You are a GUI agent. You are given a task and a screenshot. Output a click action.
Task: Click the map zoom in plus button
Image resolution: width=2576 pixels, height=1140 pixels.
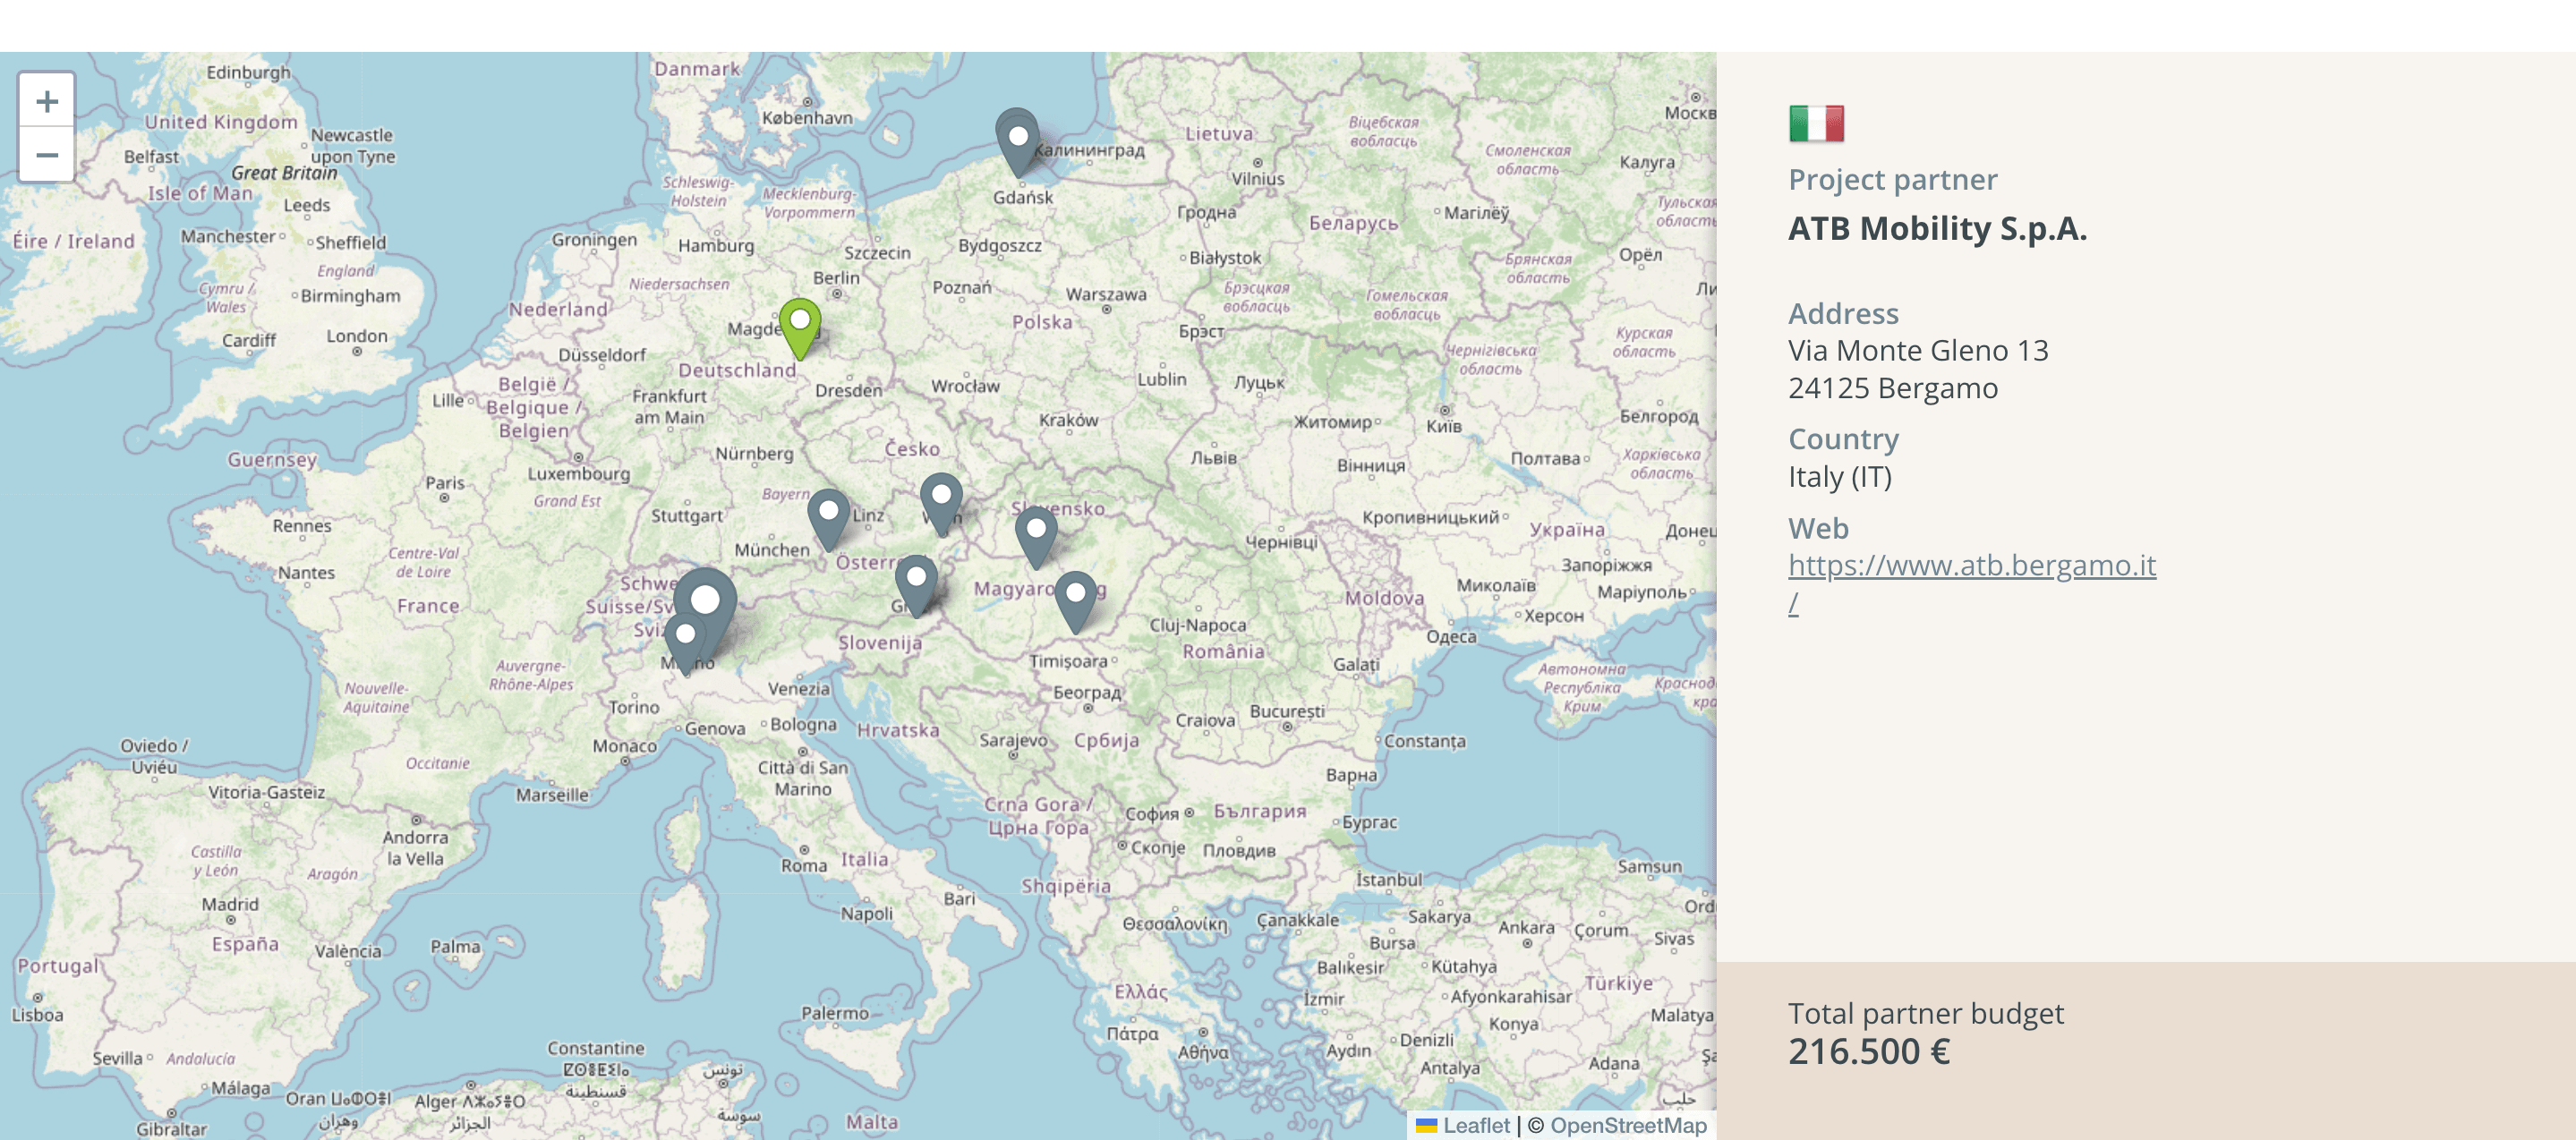(46, 101)
